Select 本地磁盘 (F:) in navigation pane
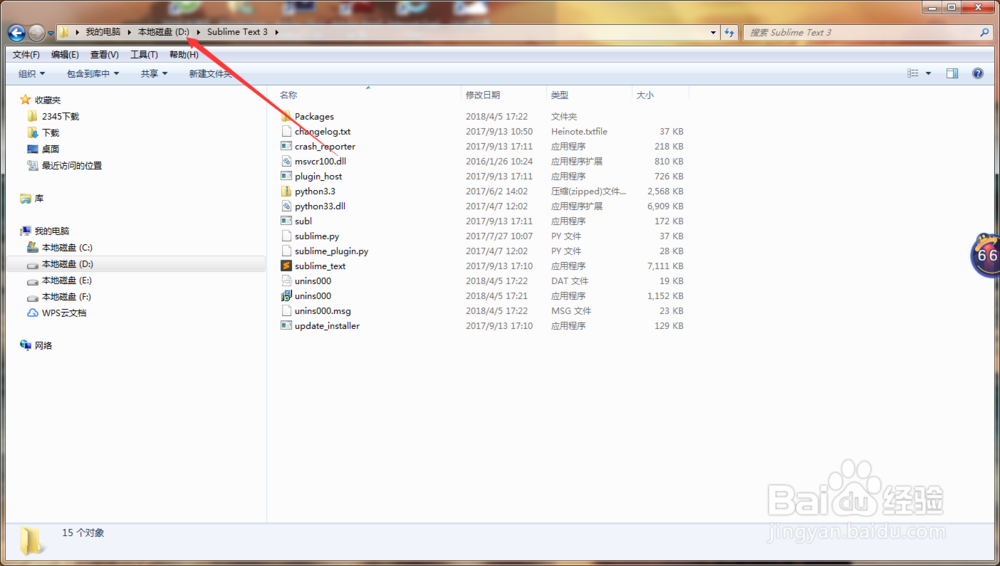 point(66,297)
